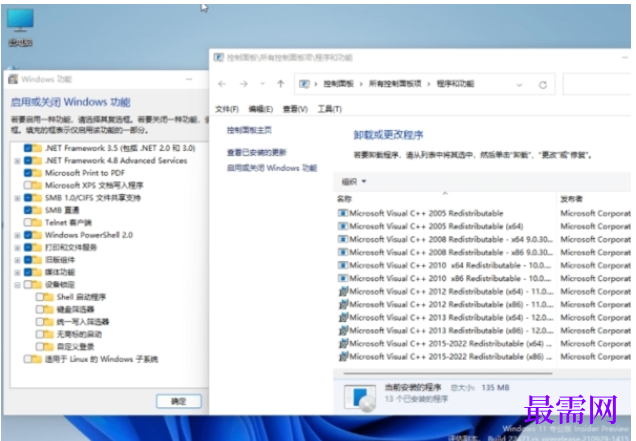Click folder icon of Telnet client
The width and height of the screenshot is (636, 441).
[x=37, y=222]
